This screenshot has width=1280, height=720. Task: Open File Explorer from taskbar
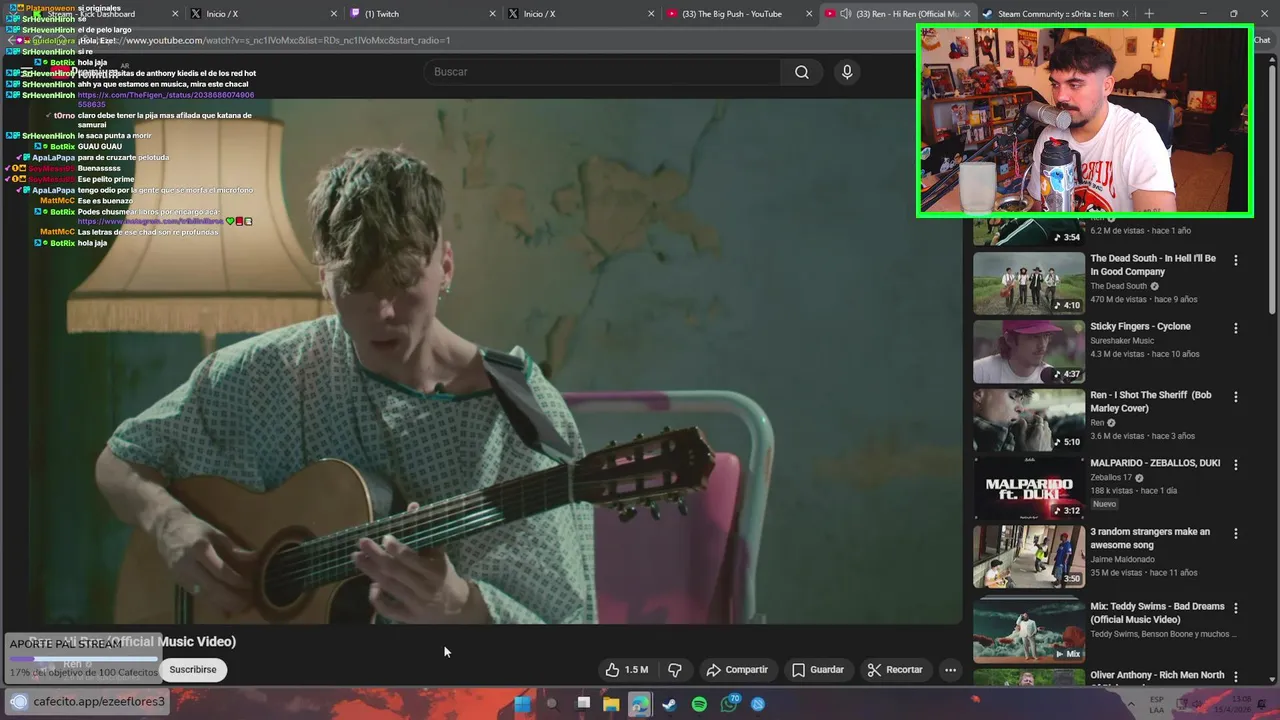click(x=611, y=704)
